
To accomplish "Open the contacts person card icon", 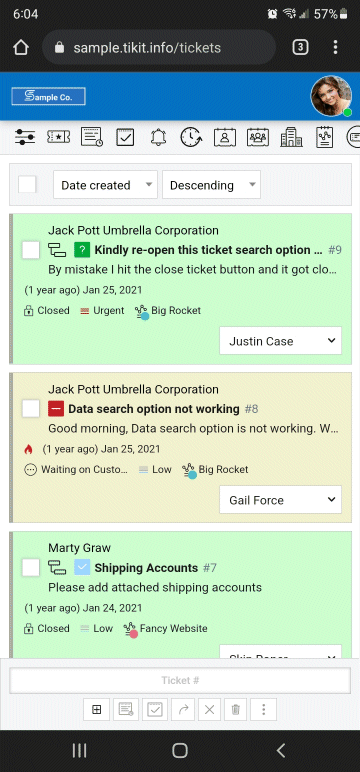I will pos(225,137).
